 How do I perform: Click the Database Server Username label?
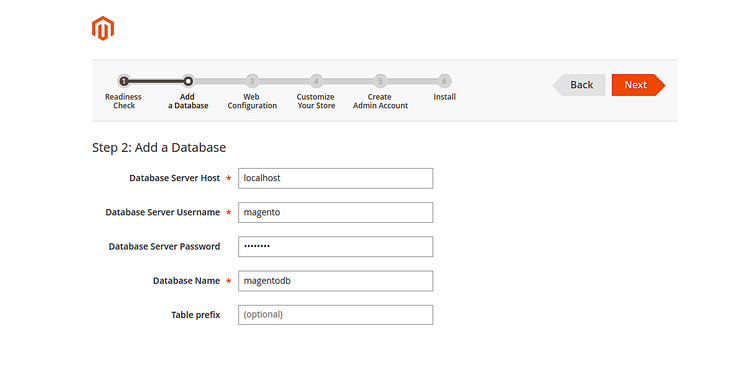(x=163, y=212)
